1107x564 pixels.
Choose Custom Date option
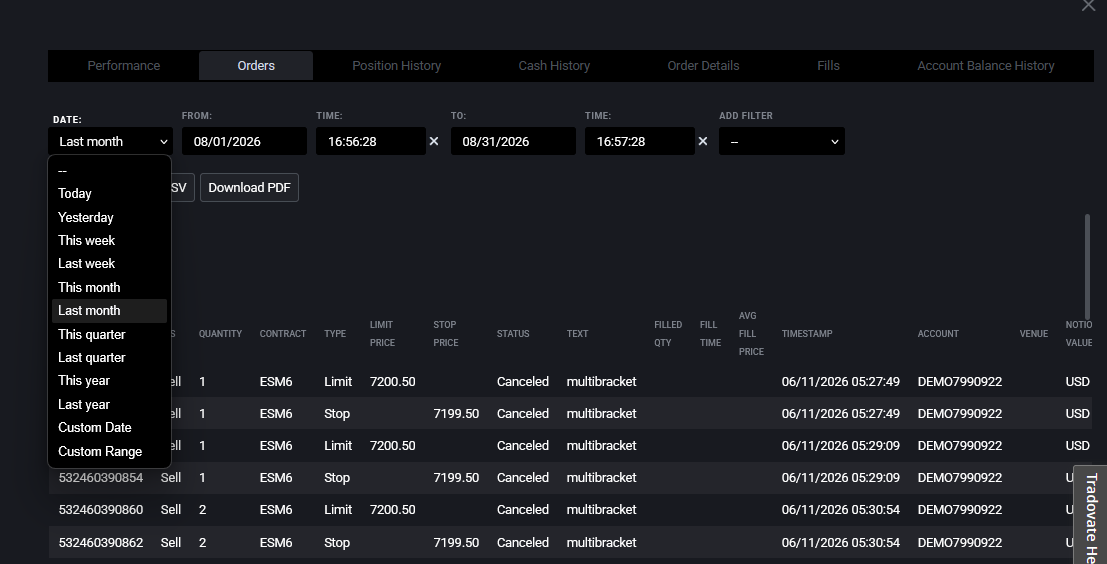(109, 428)
